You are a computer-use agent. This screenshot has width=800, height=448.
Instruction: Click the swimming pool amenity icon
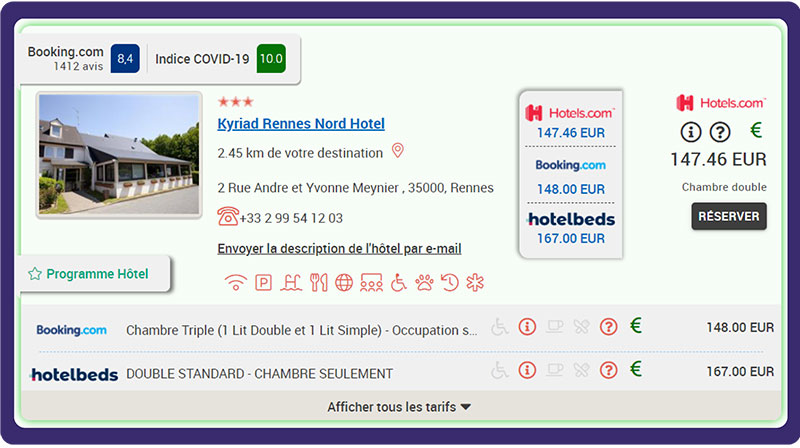(x=291, y=282)
